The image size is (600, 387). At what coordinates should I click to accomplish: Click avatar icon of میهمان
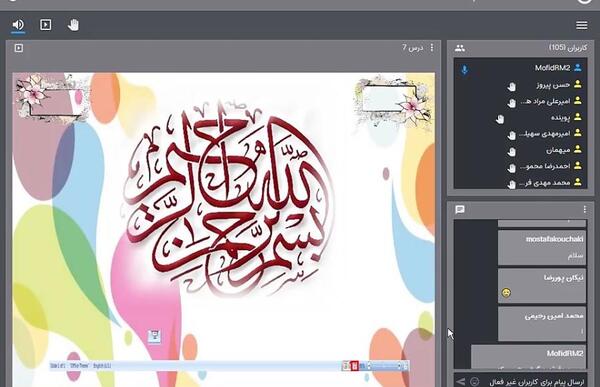click(578, 149)
